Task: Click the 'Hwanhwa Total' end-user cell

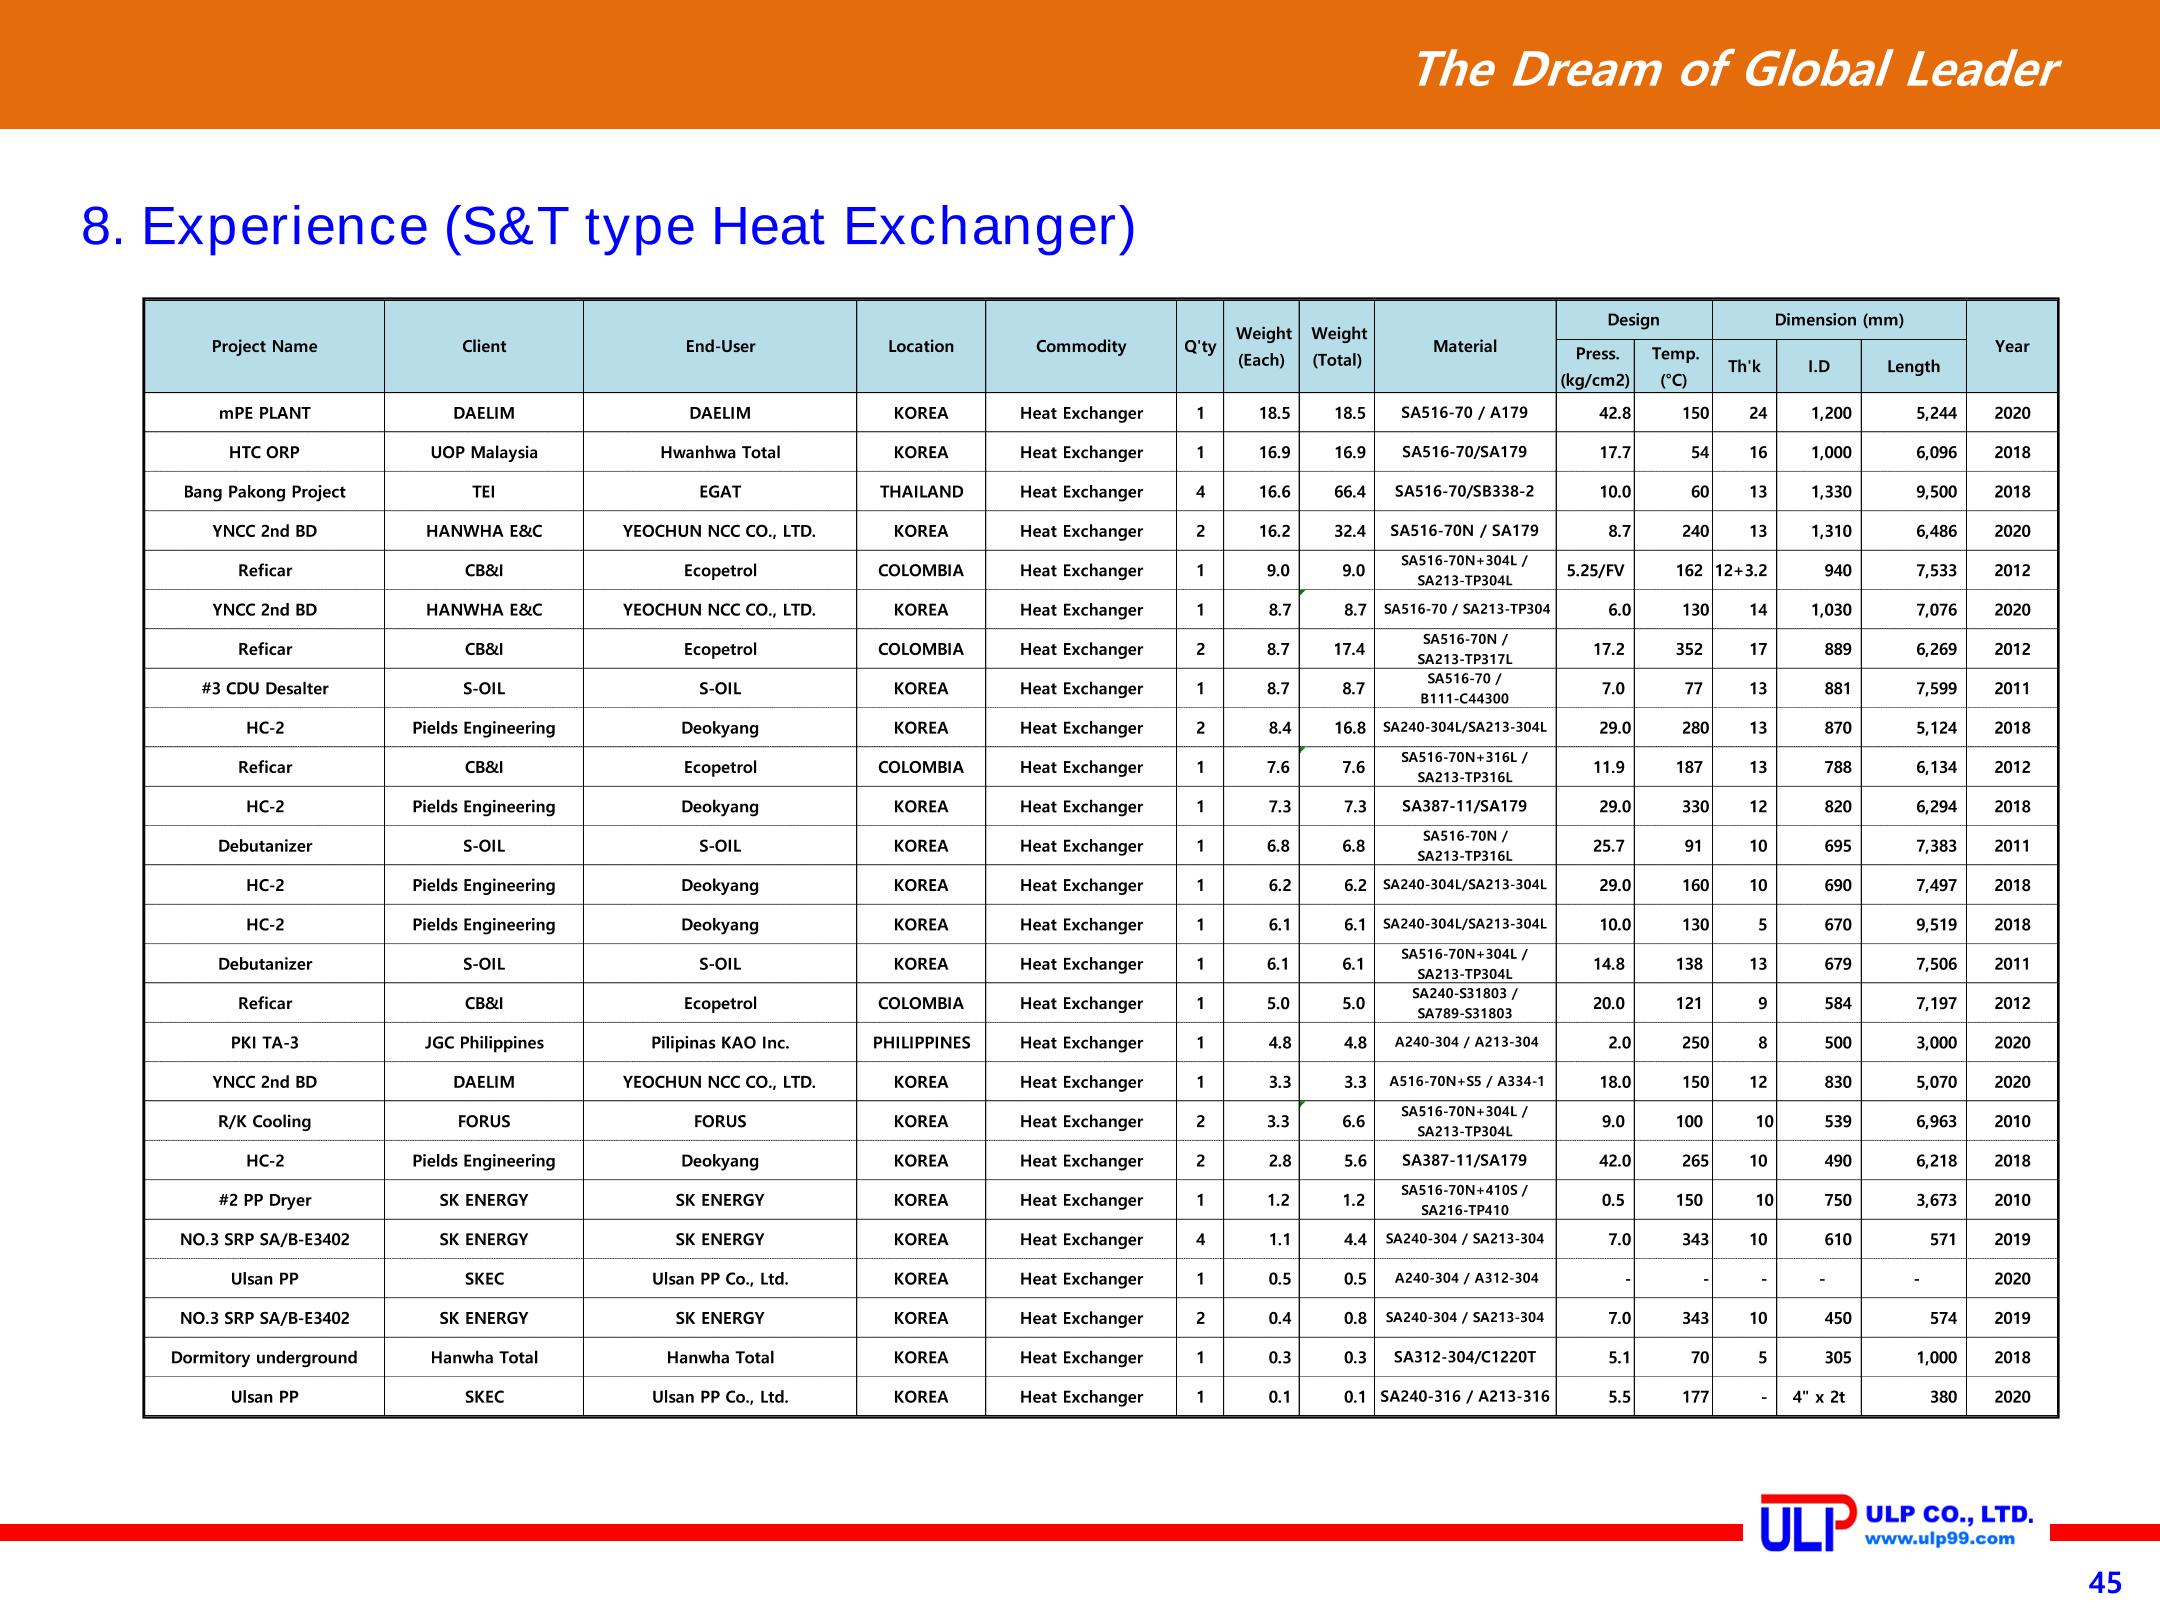Action: tap(720, 452)
